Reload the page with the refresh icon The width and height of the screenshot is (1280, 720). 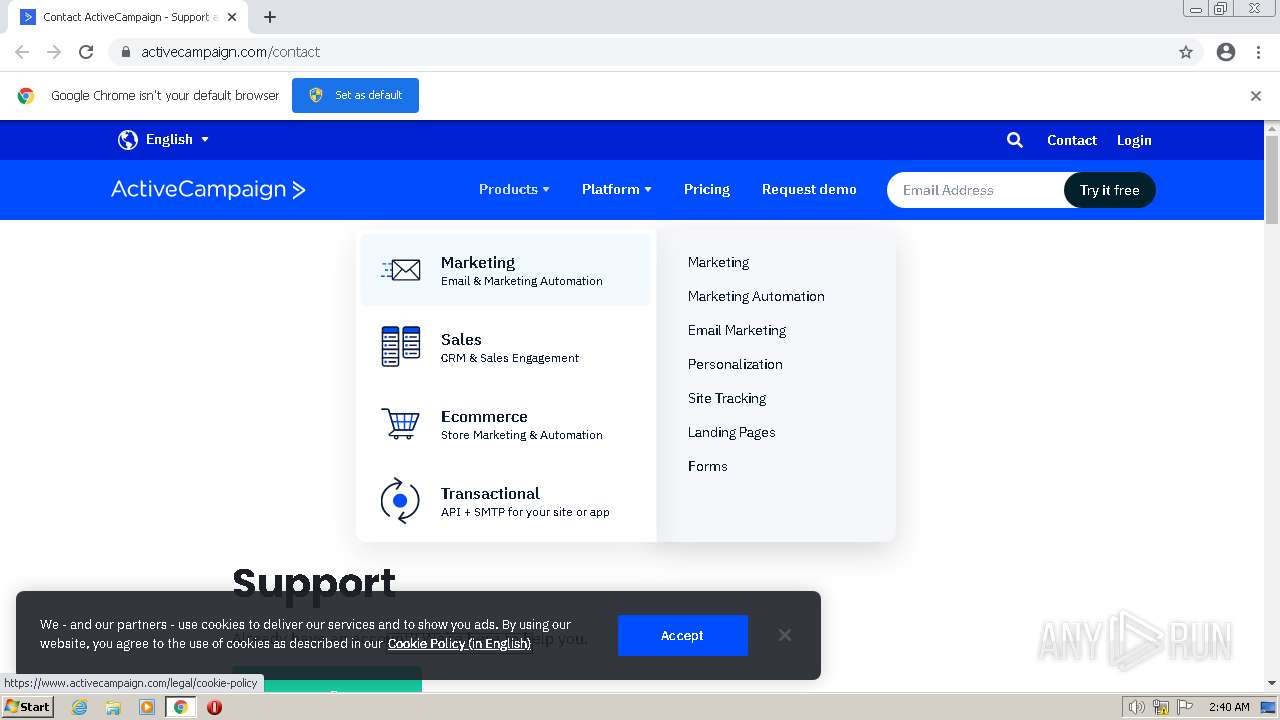[86, 52]
